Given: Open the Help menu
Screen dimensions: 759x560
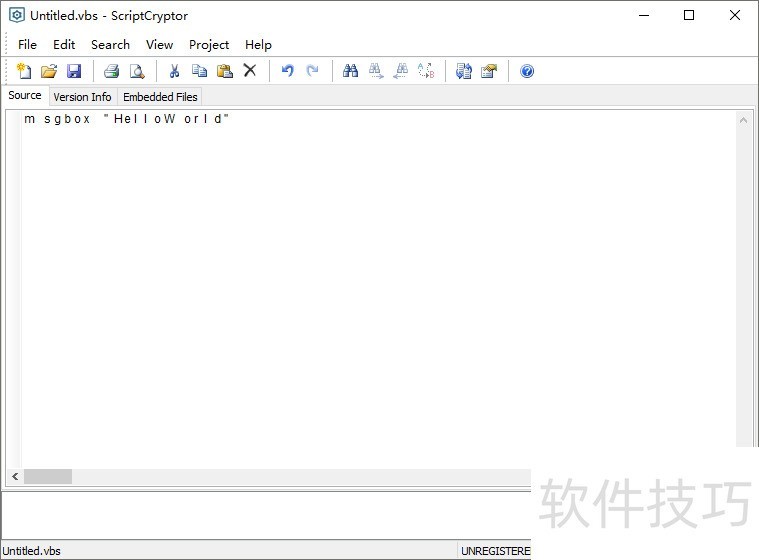Looking at the screenshot, I should 258,45.
